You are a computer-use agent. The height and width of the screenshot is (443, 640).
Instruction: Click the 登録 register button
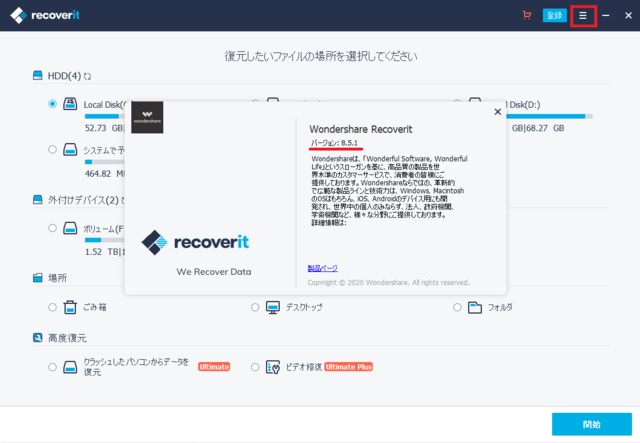pos(554,16)
